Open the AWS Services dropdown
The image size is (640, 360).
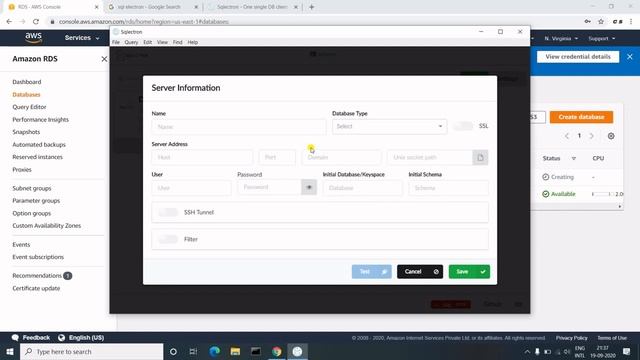pyautogui.click(x=82, y=38)
